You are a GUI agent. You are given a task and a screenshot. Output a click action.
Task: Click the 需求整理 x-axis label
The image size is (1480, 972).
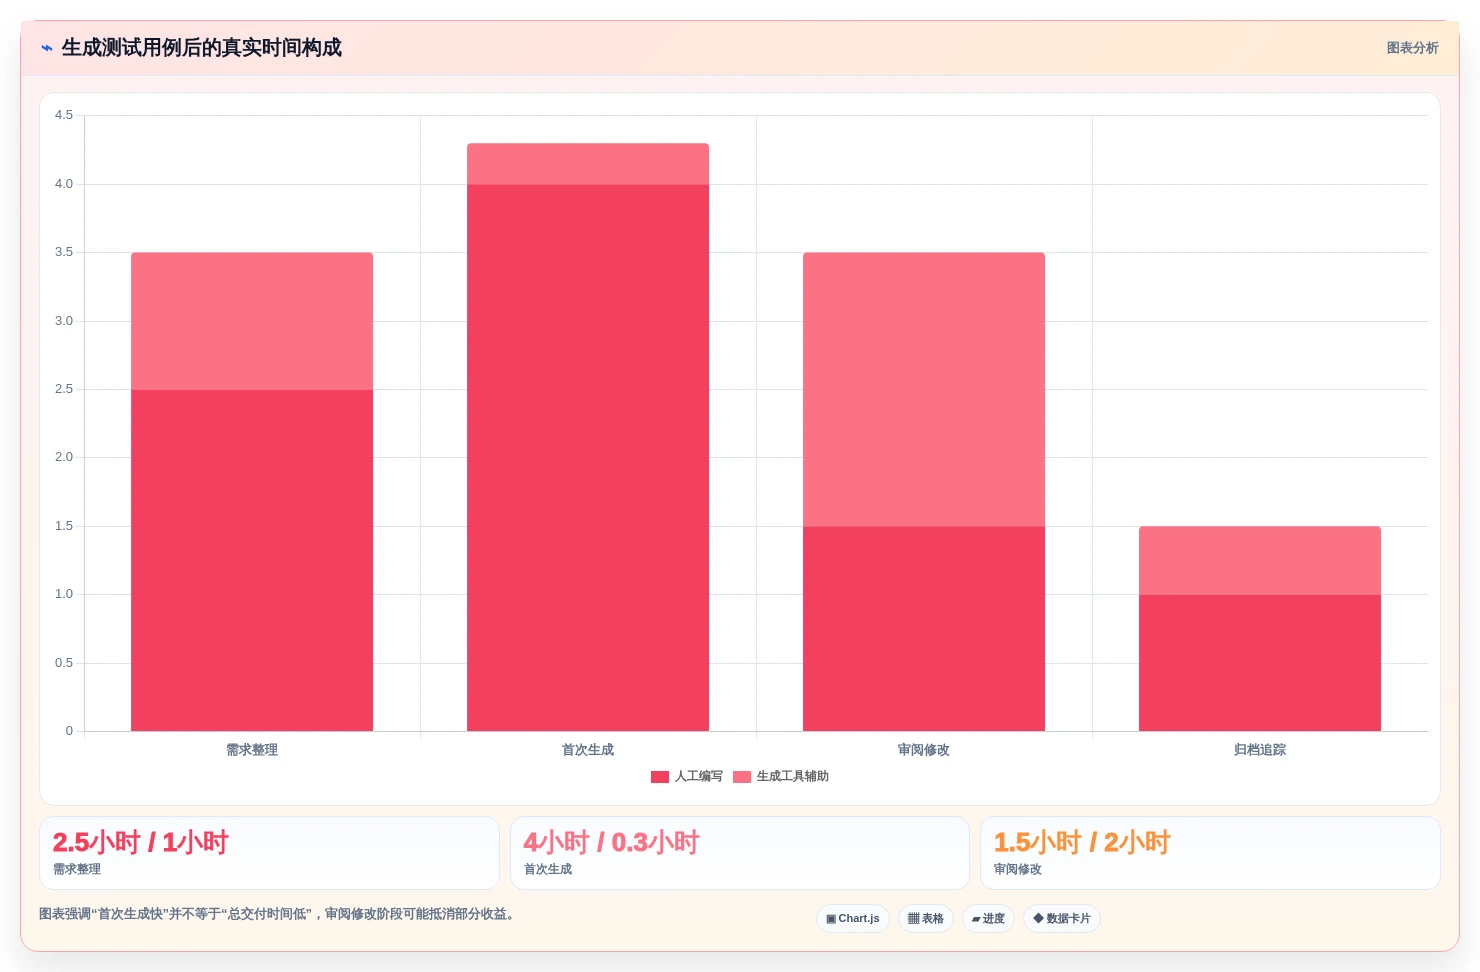coord(252,750)
